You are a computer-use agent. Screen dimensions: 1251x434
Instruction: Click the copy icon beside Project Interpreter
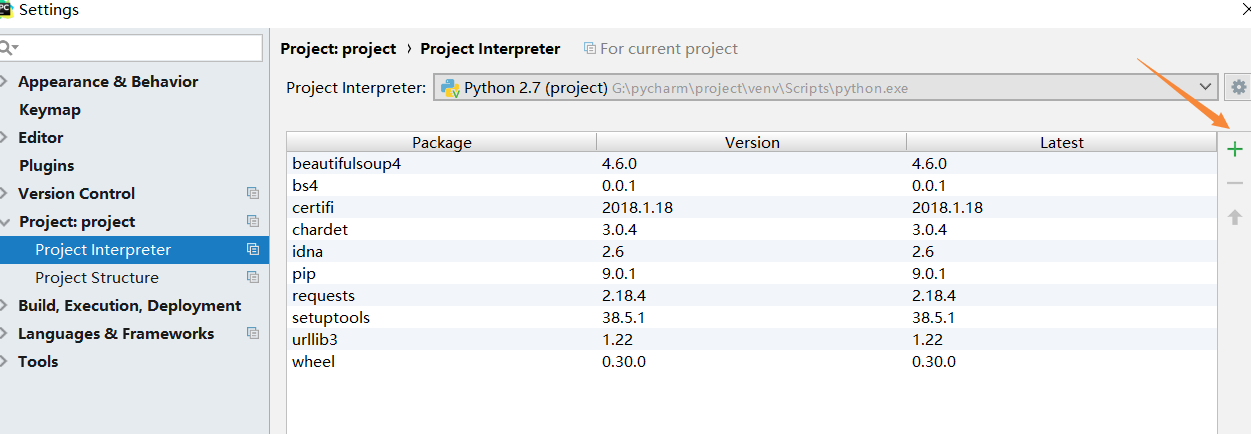[x=253, y=249]
